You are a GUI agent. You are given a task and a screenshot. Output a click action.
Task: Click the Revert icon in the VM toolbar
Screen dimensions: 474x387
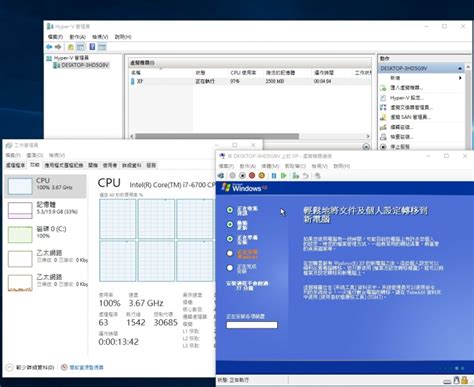[x=305, y=175]
